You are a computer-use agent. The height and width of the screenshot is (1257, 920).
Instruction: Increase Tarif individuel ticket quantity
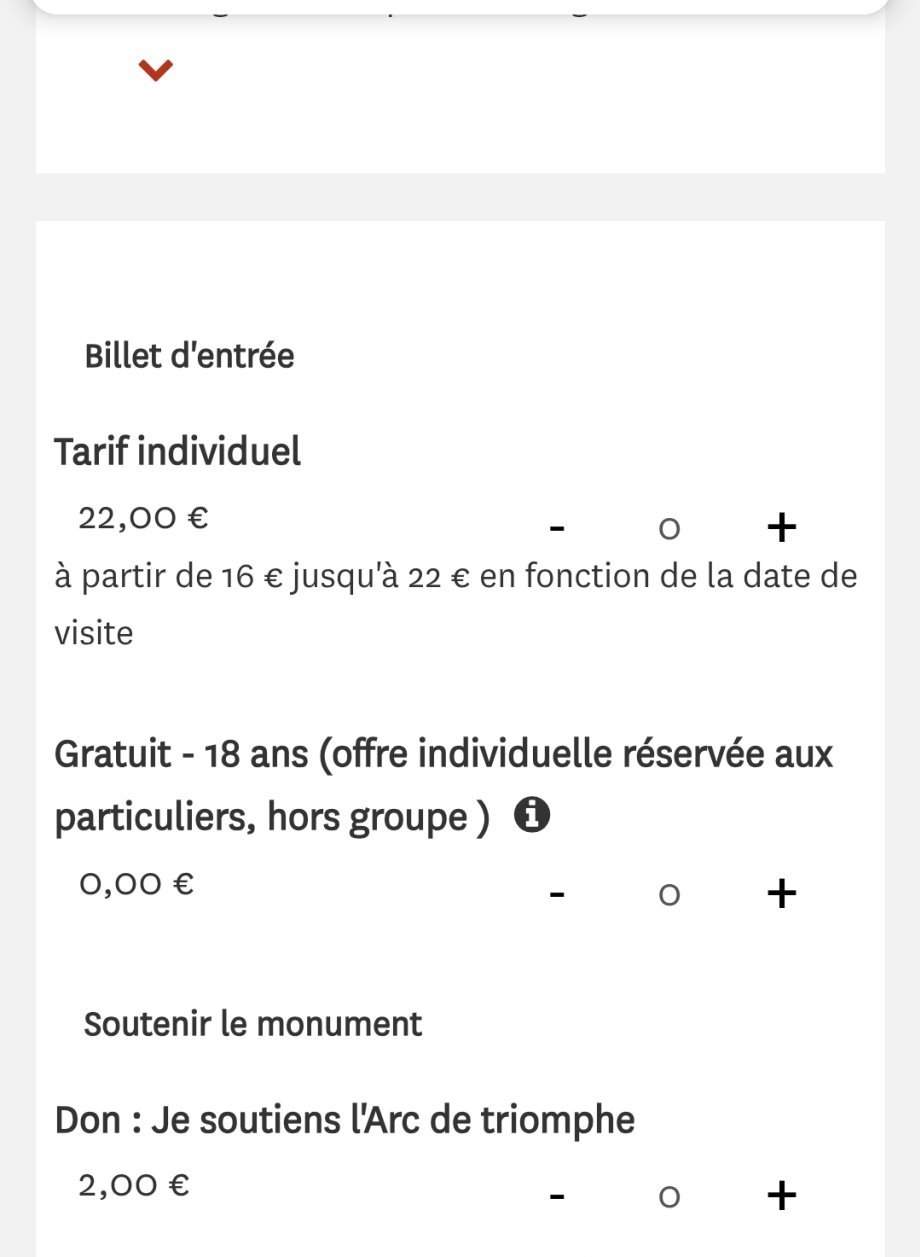click(781, 527)
